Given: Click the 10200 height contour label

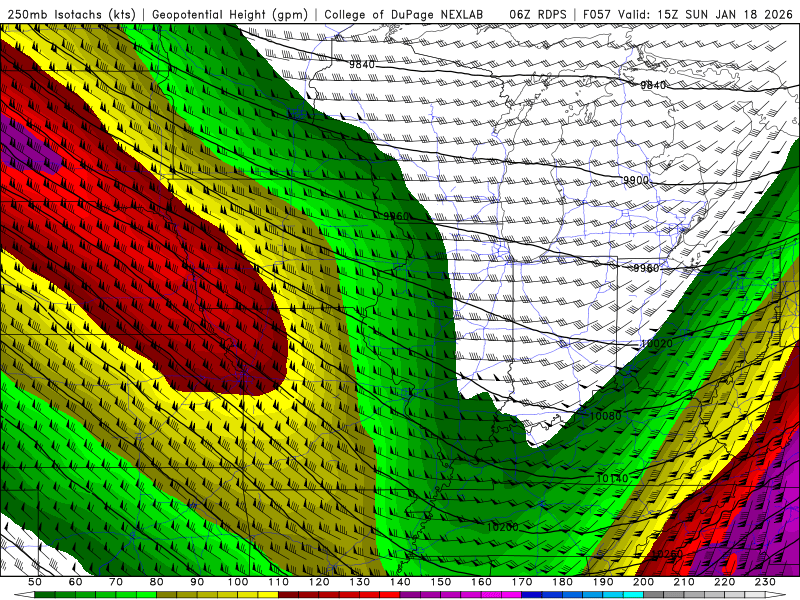Looking at the screenshot, I should pyautogui.click(x=503, y=527).
